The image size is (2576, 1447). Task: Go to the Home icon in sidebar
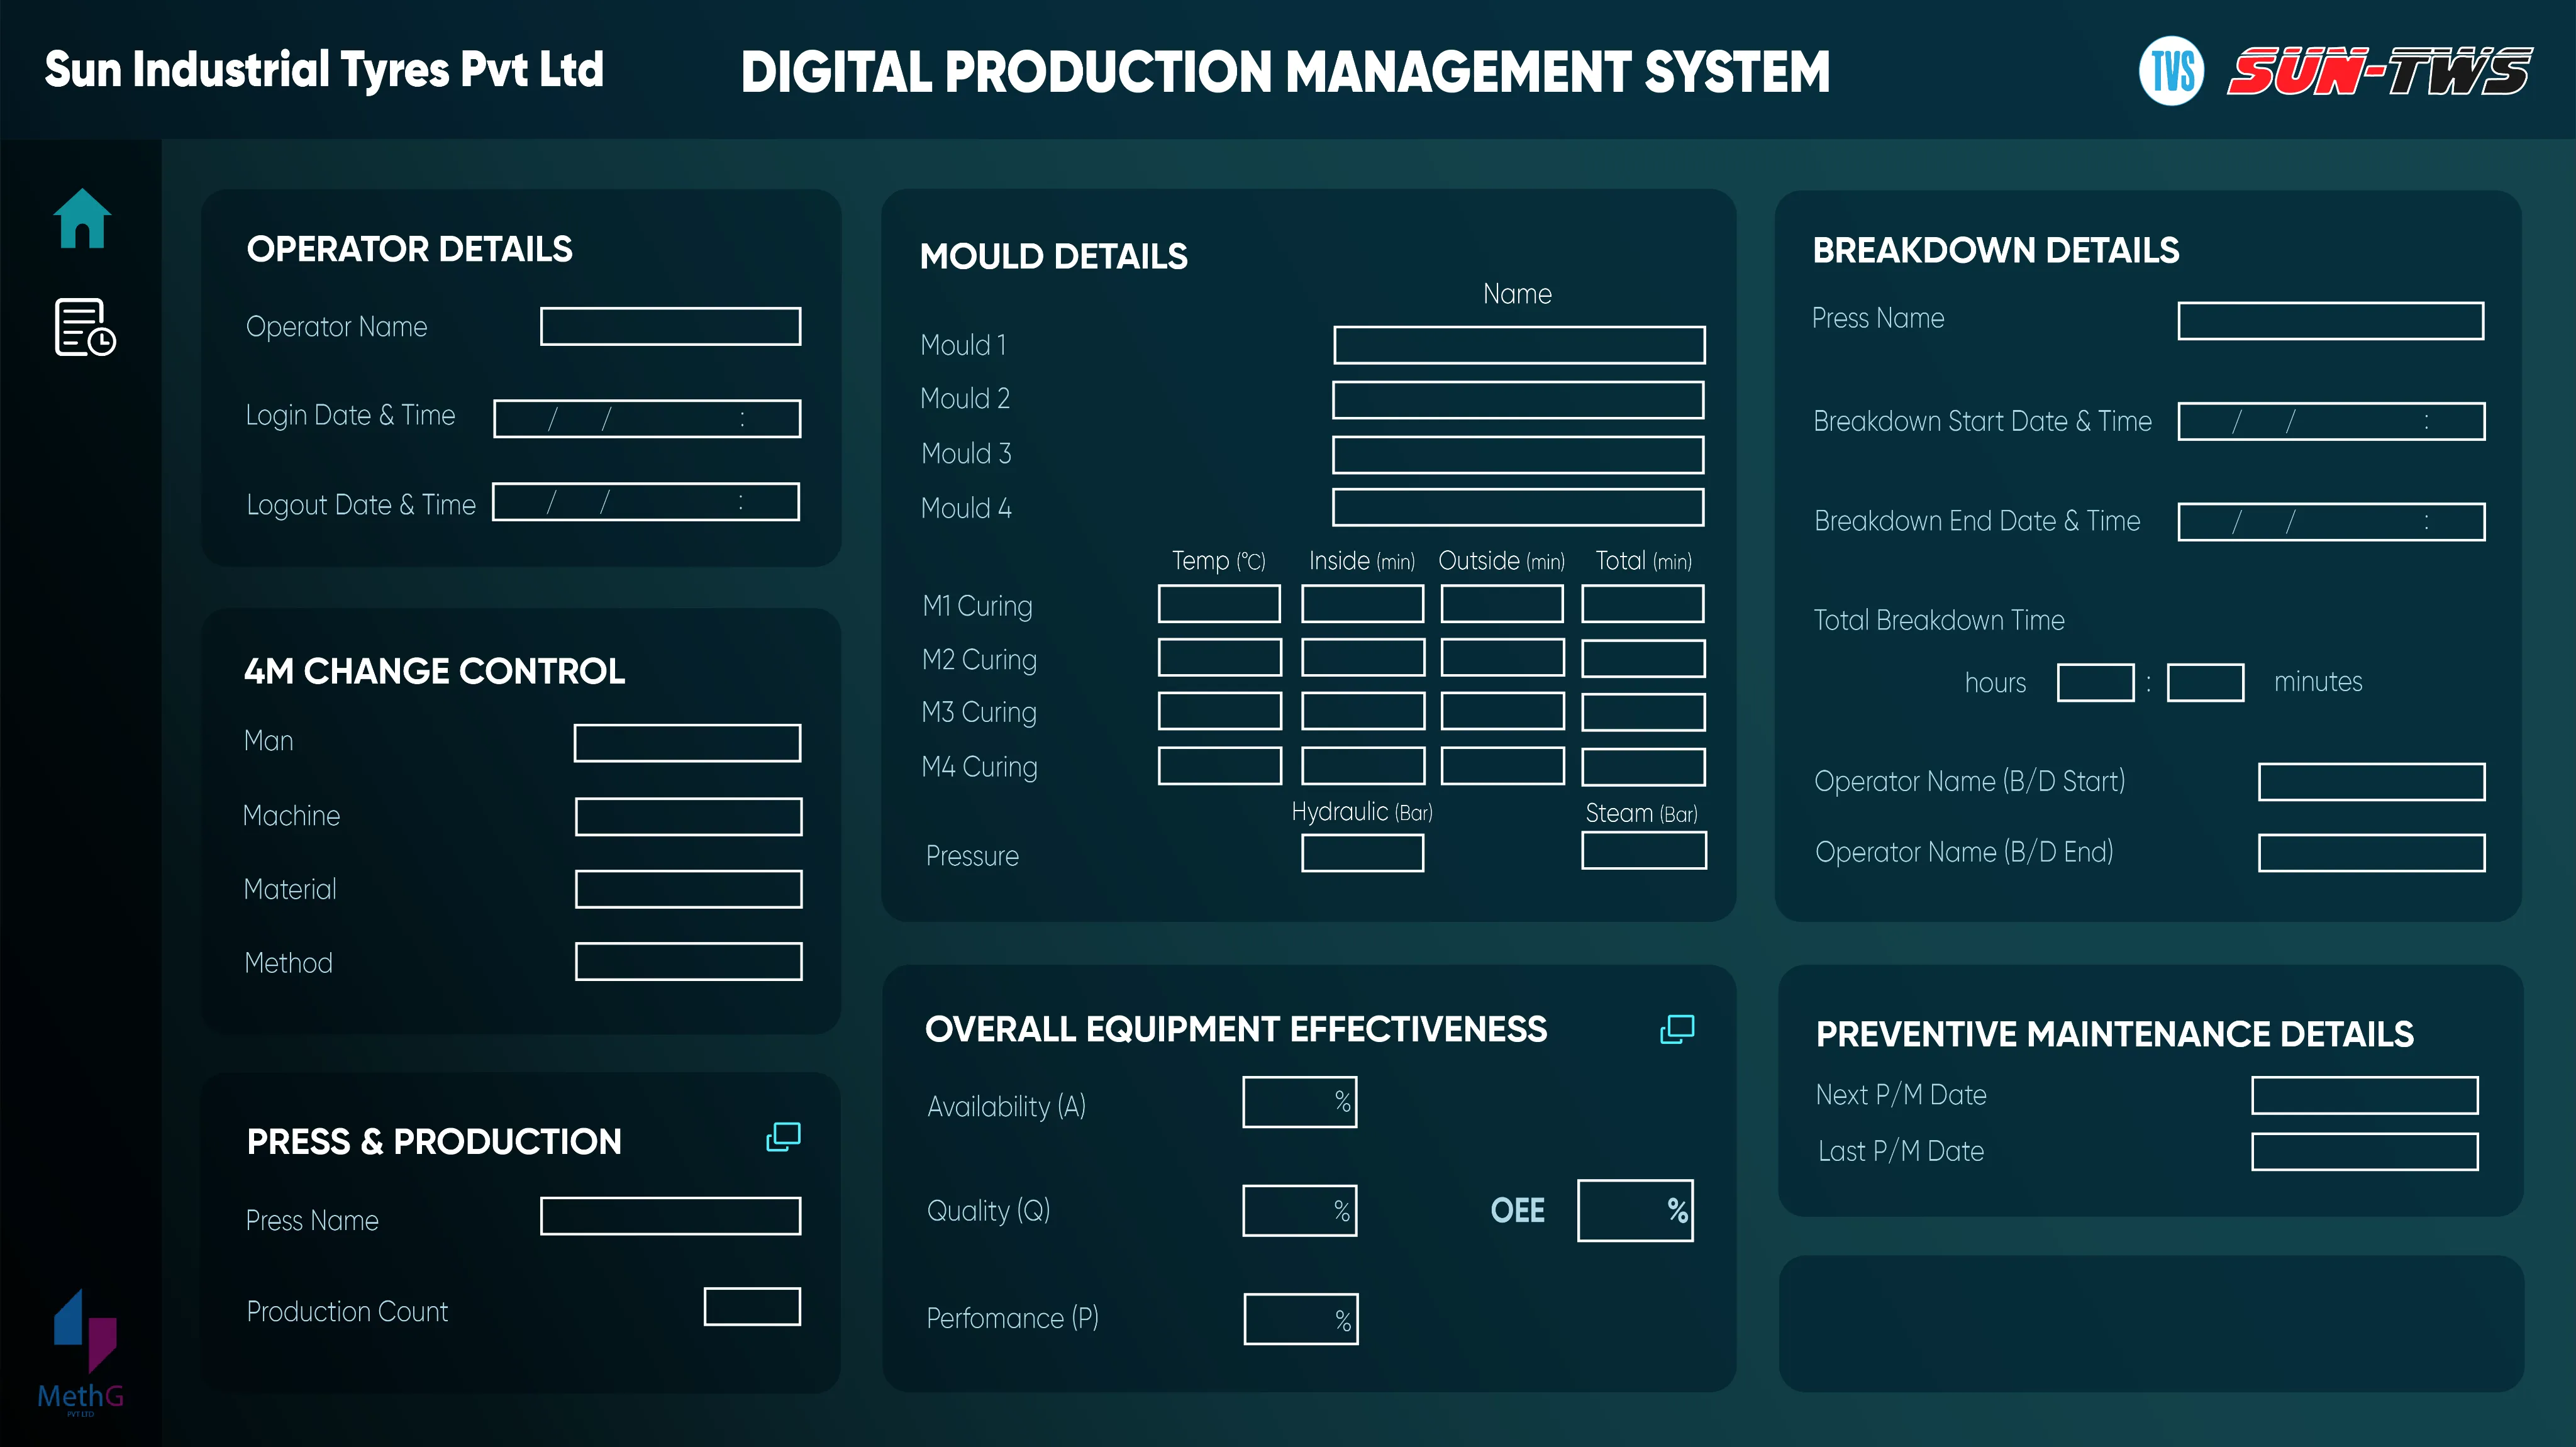(x=82, y=218)
